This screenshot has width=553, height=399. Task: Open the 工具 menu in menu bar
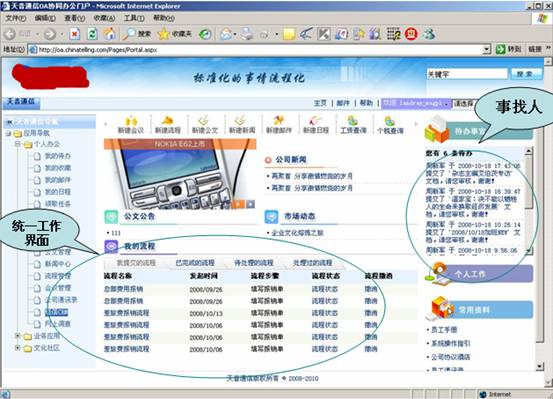tap(134, 18)
